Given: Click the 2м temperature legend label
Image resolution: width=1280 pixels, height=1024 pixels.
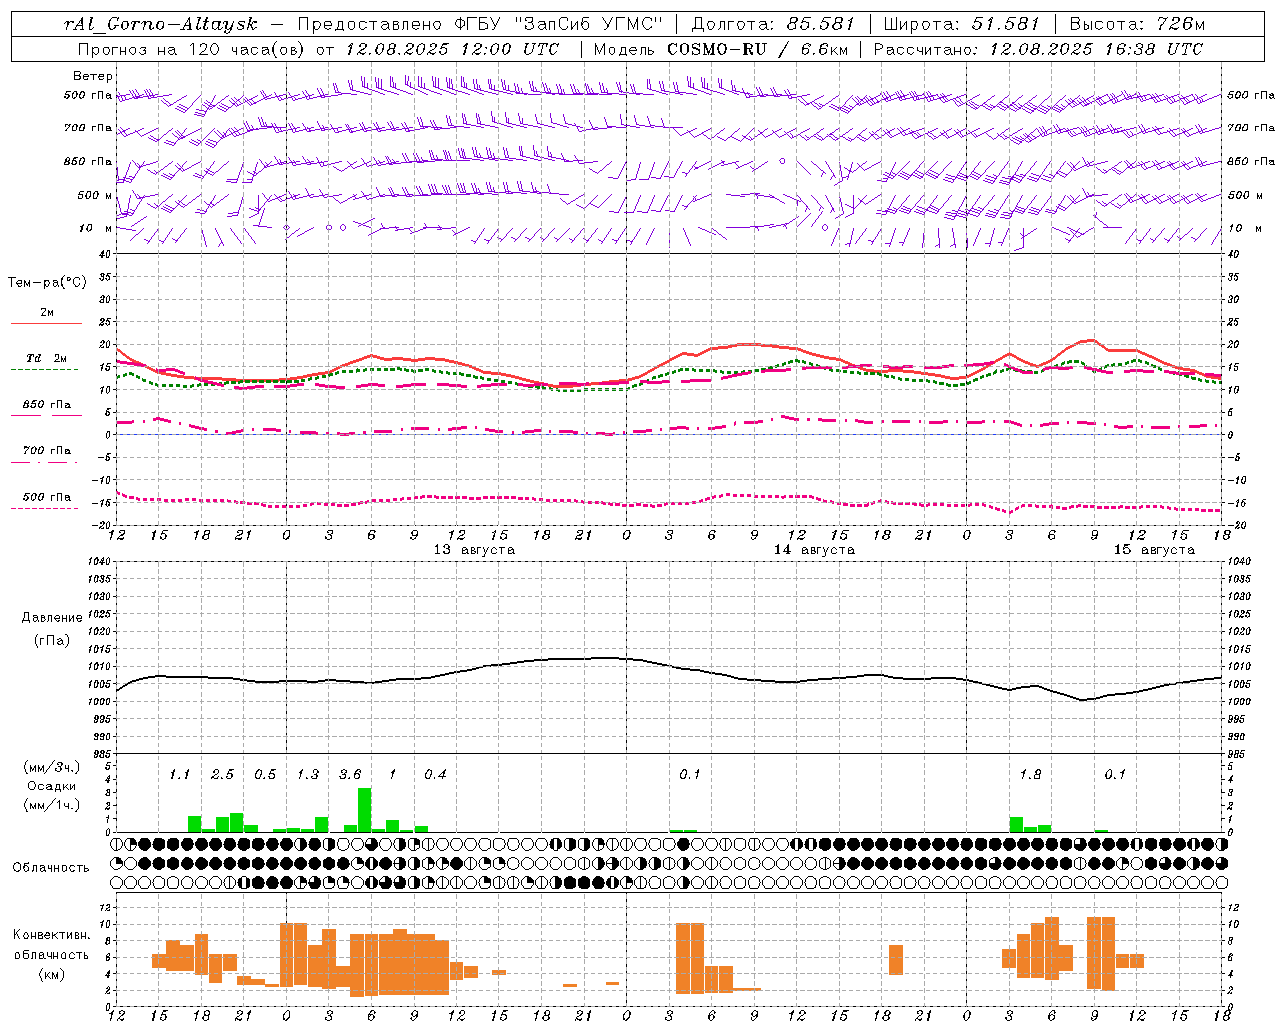Looking at the screenshot, I should [47, 313].
